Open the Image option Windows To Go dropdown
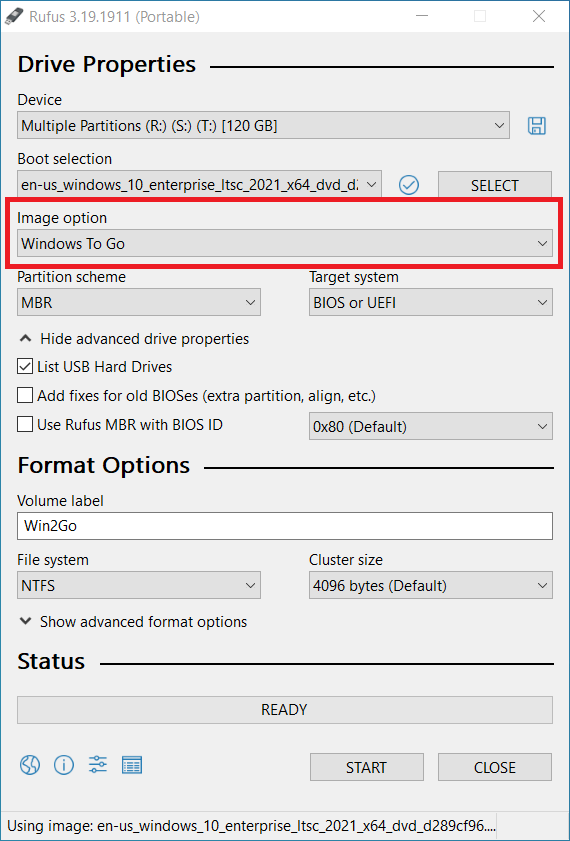Viewport: 570px width, 841px height. click(285, 244)
